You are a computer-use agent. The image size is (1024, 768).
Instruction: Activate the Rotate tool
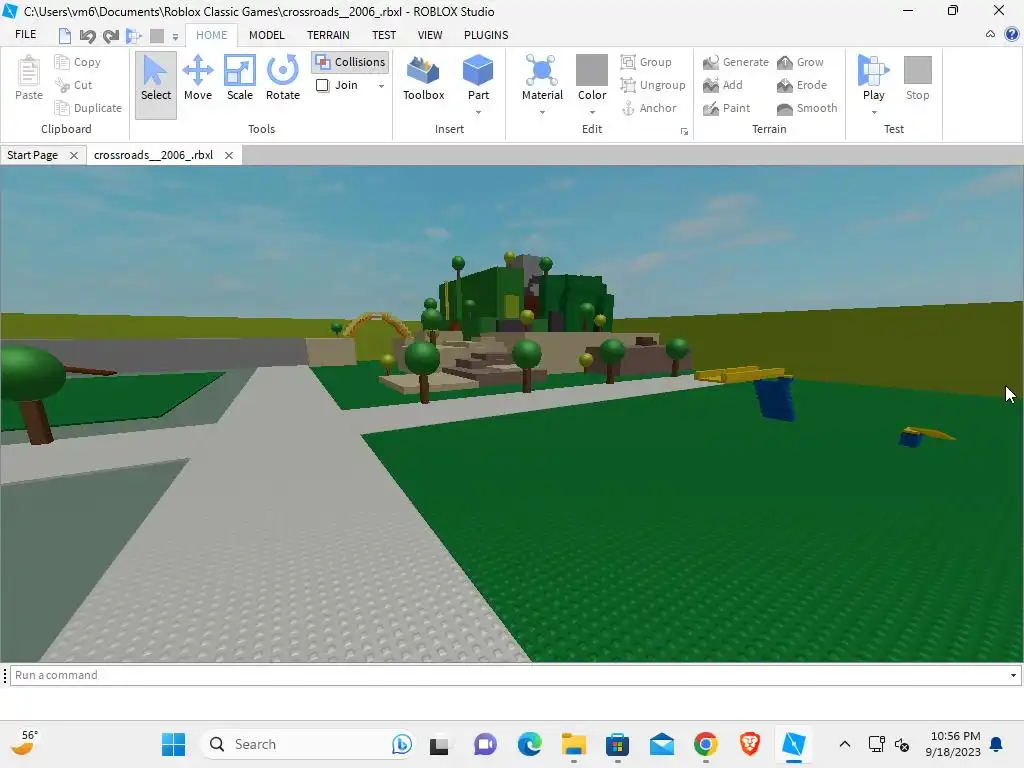(283, 78)
